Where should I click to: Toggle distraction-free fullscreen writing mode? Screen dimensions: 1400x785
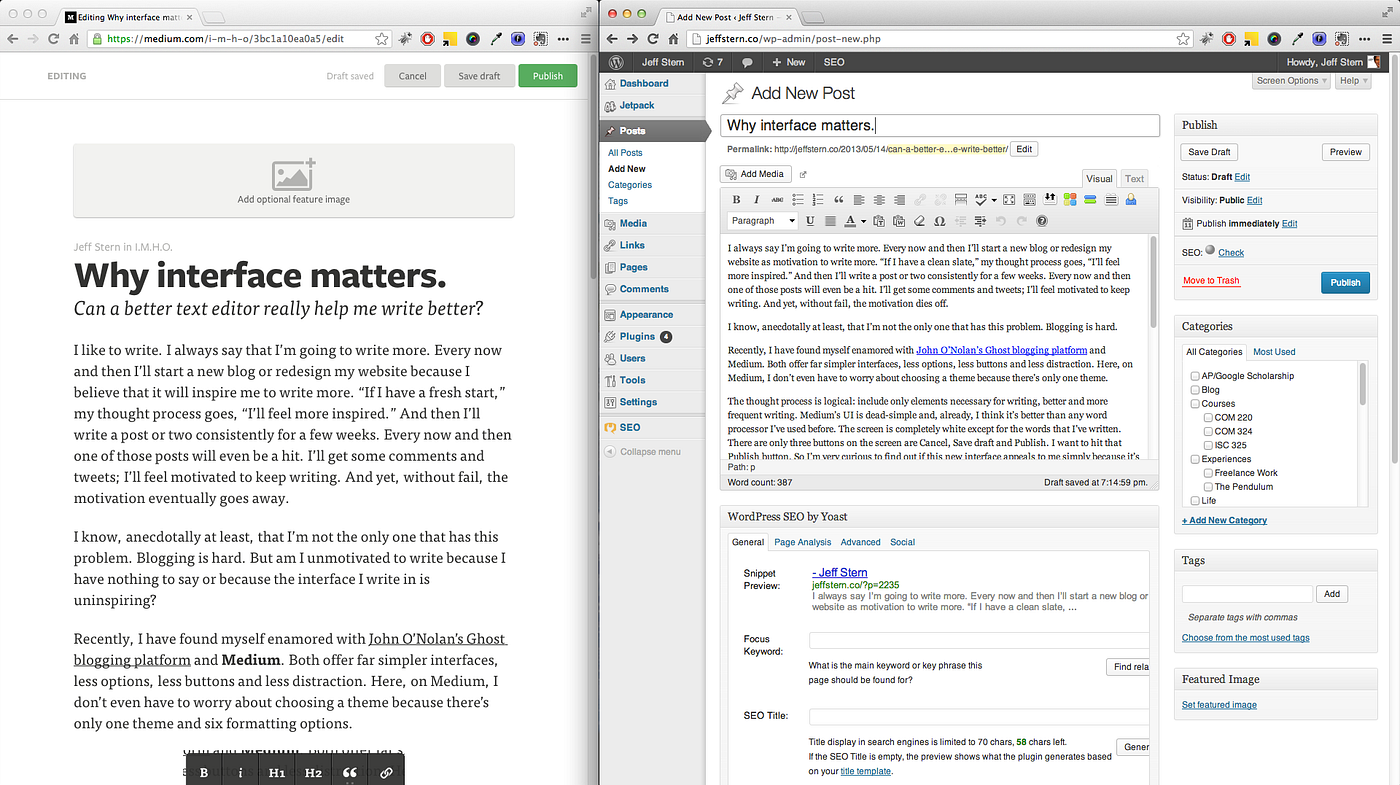pos(1009,199)
